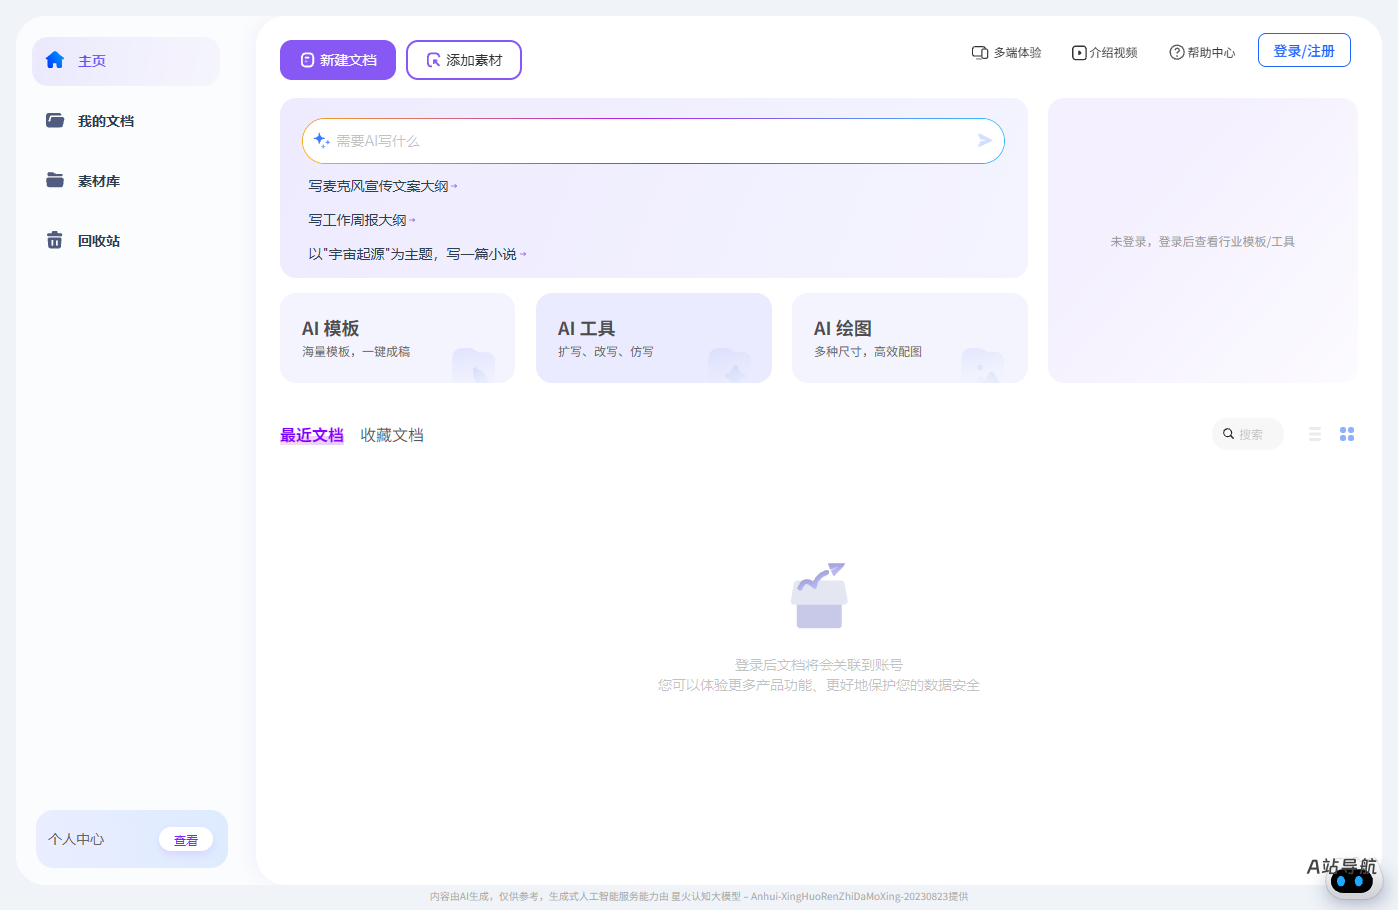Click the cursor icon on 添加素材 button
Screen dimensions: 1398x910
tap(434, 60)
